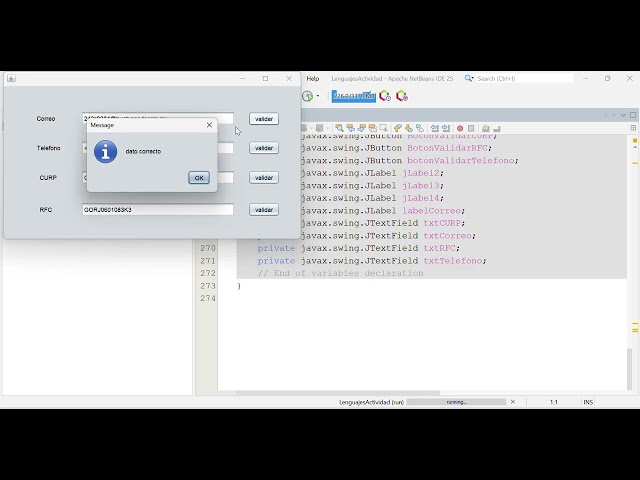Click the Comment icon in editor toolbar
The image size is (640, 480).
[486, 128]
